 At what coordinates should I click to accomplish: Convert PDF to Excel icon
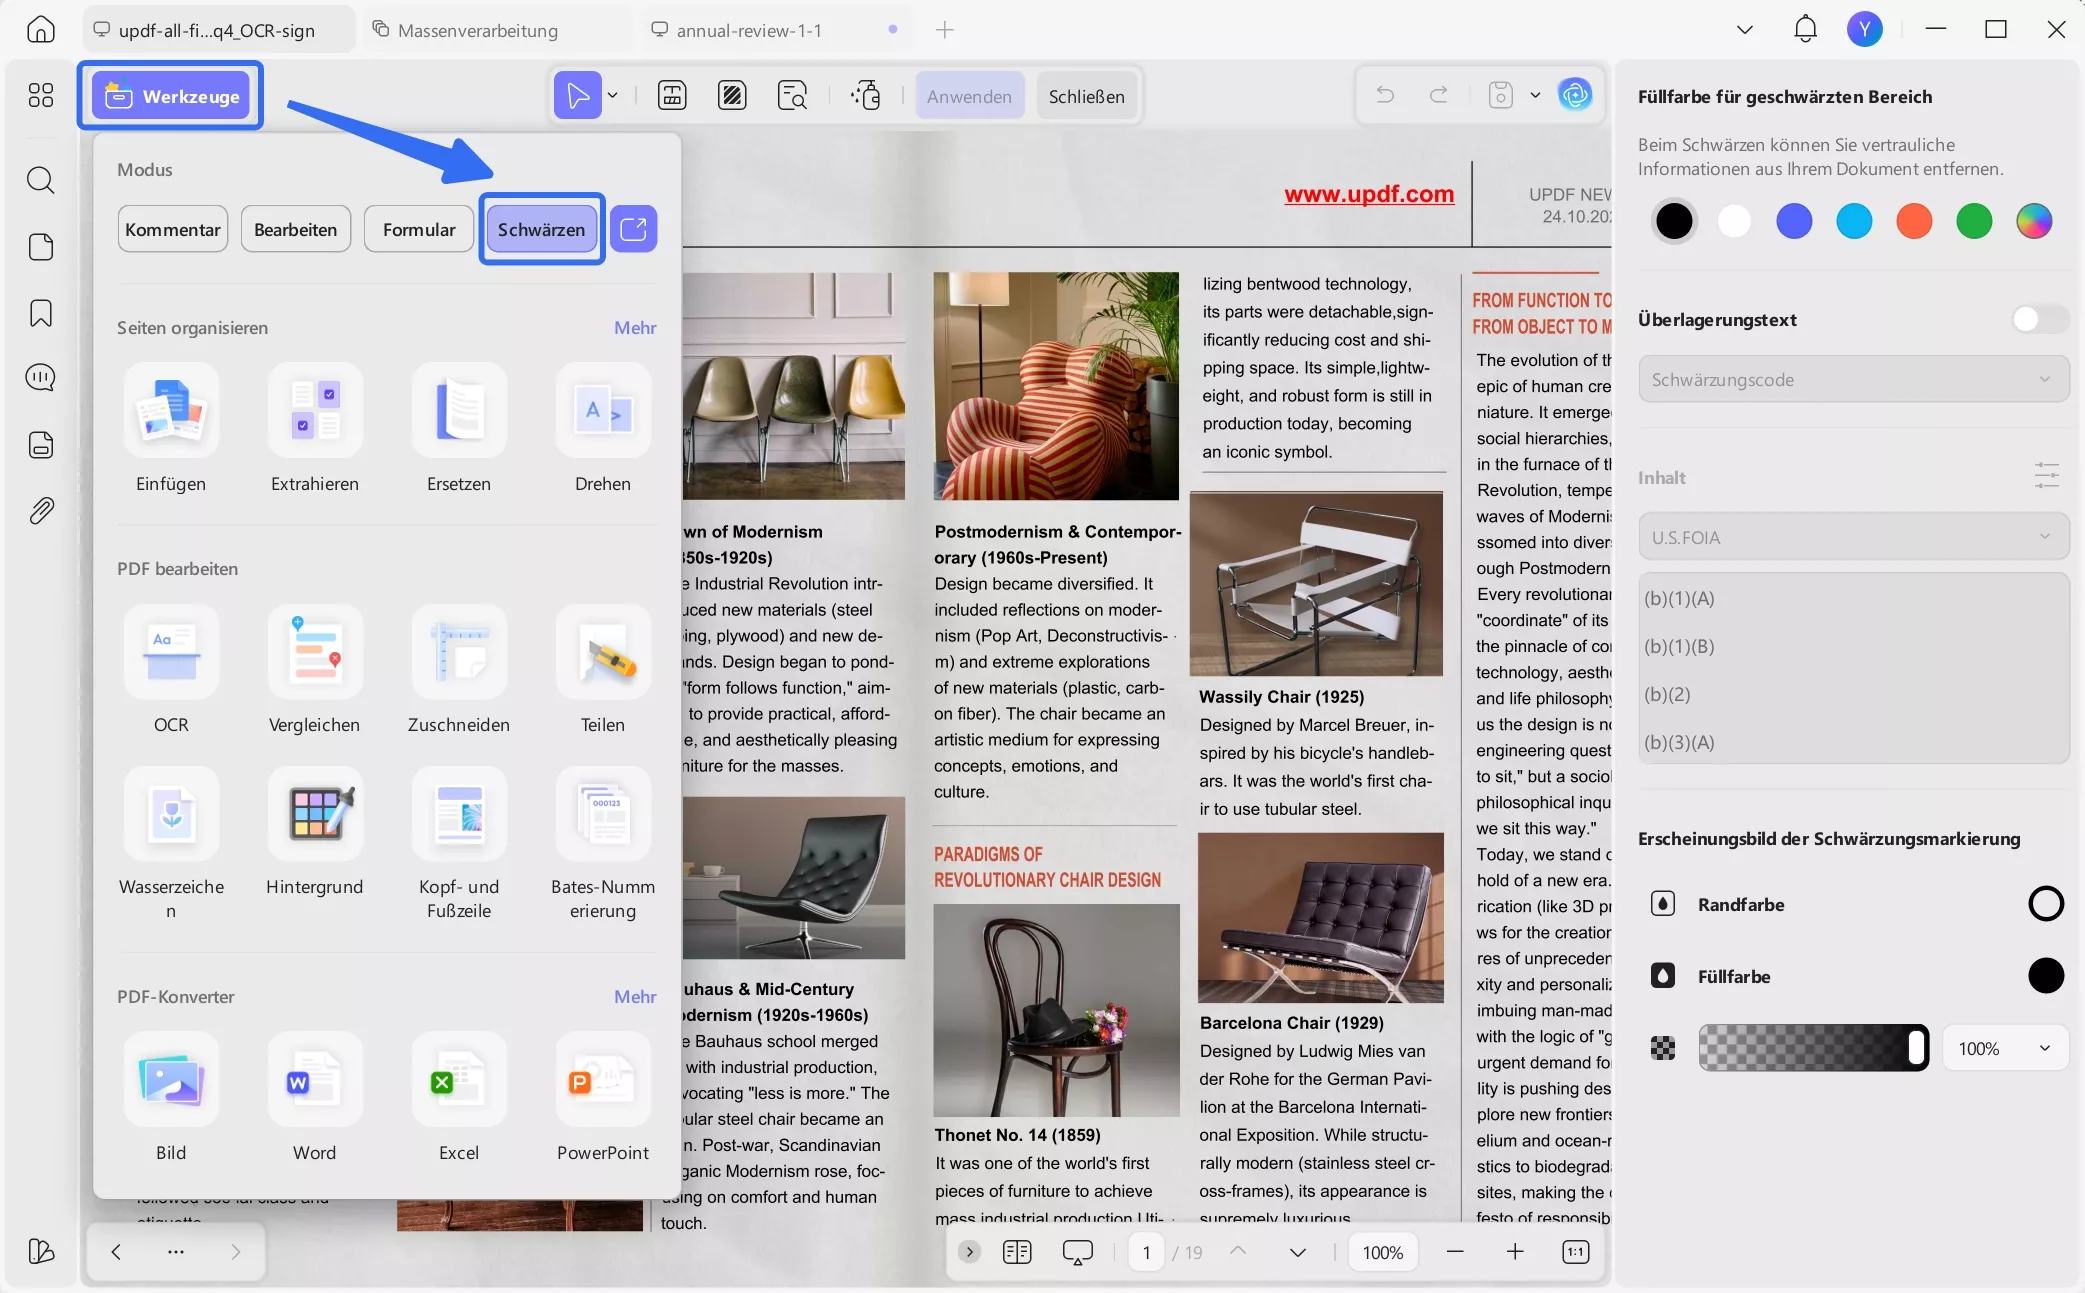coord(459,1081)
